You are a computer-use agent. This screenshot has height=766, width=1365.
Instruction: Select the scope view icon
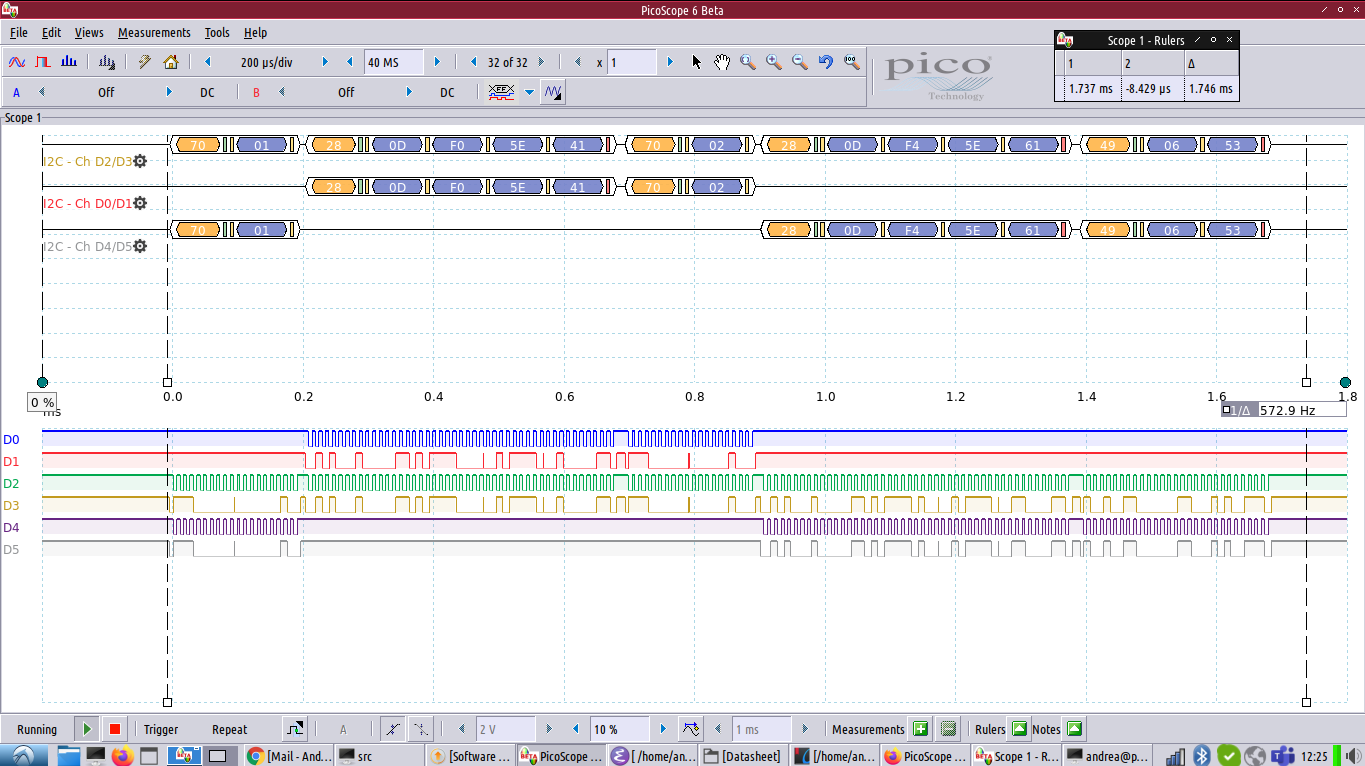pyautogui.click(x=17, y=62)
